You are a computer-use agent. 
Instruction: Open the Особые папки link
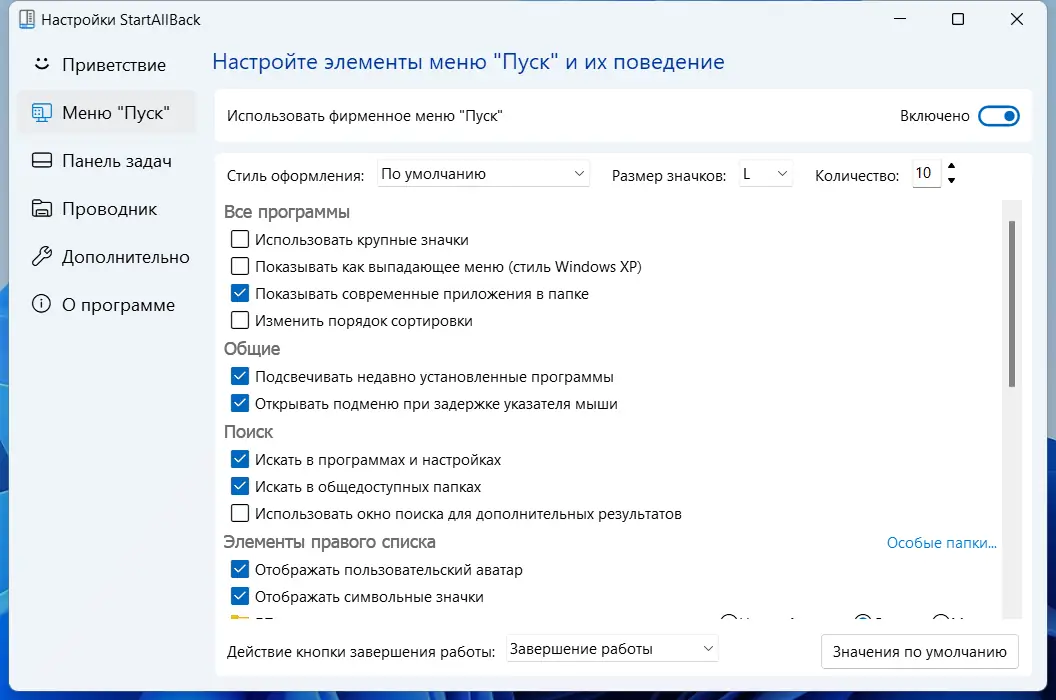941,542
